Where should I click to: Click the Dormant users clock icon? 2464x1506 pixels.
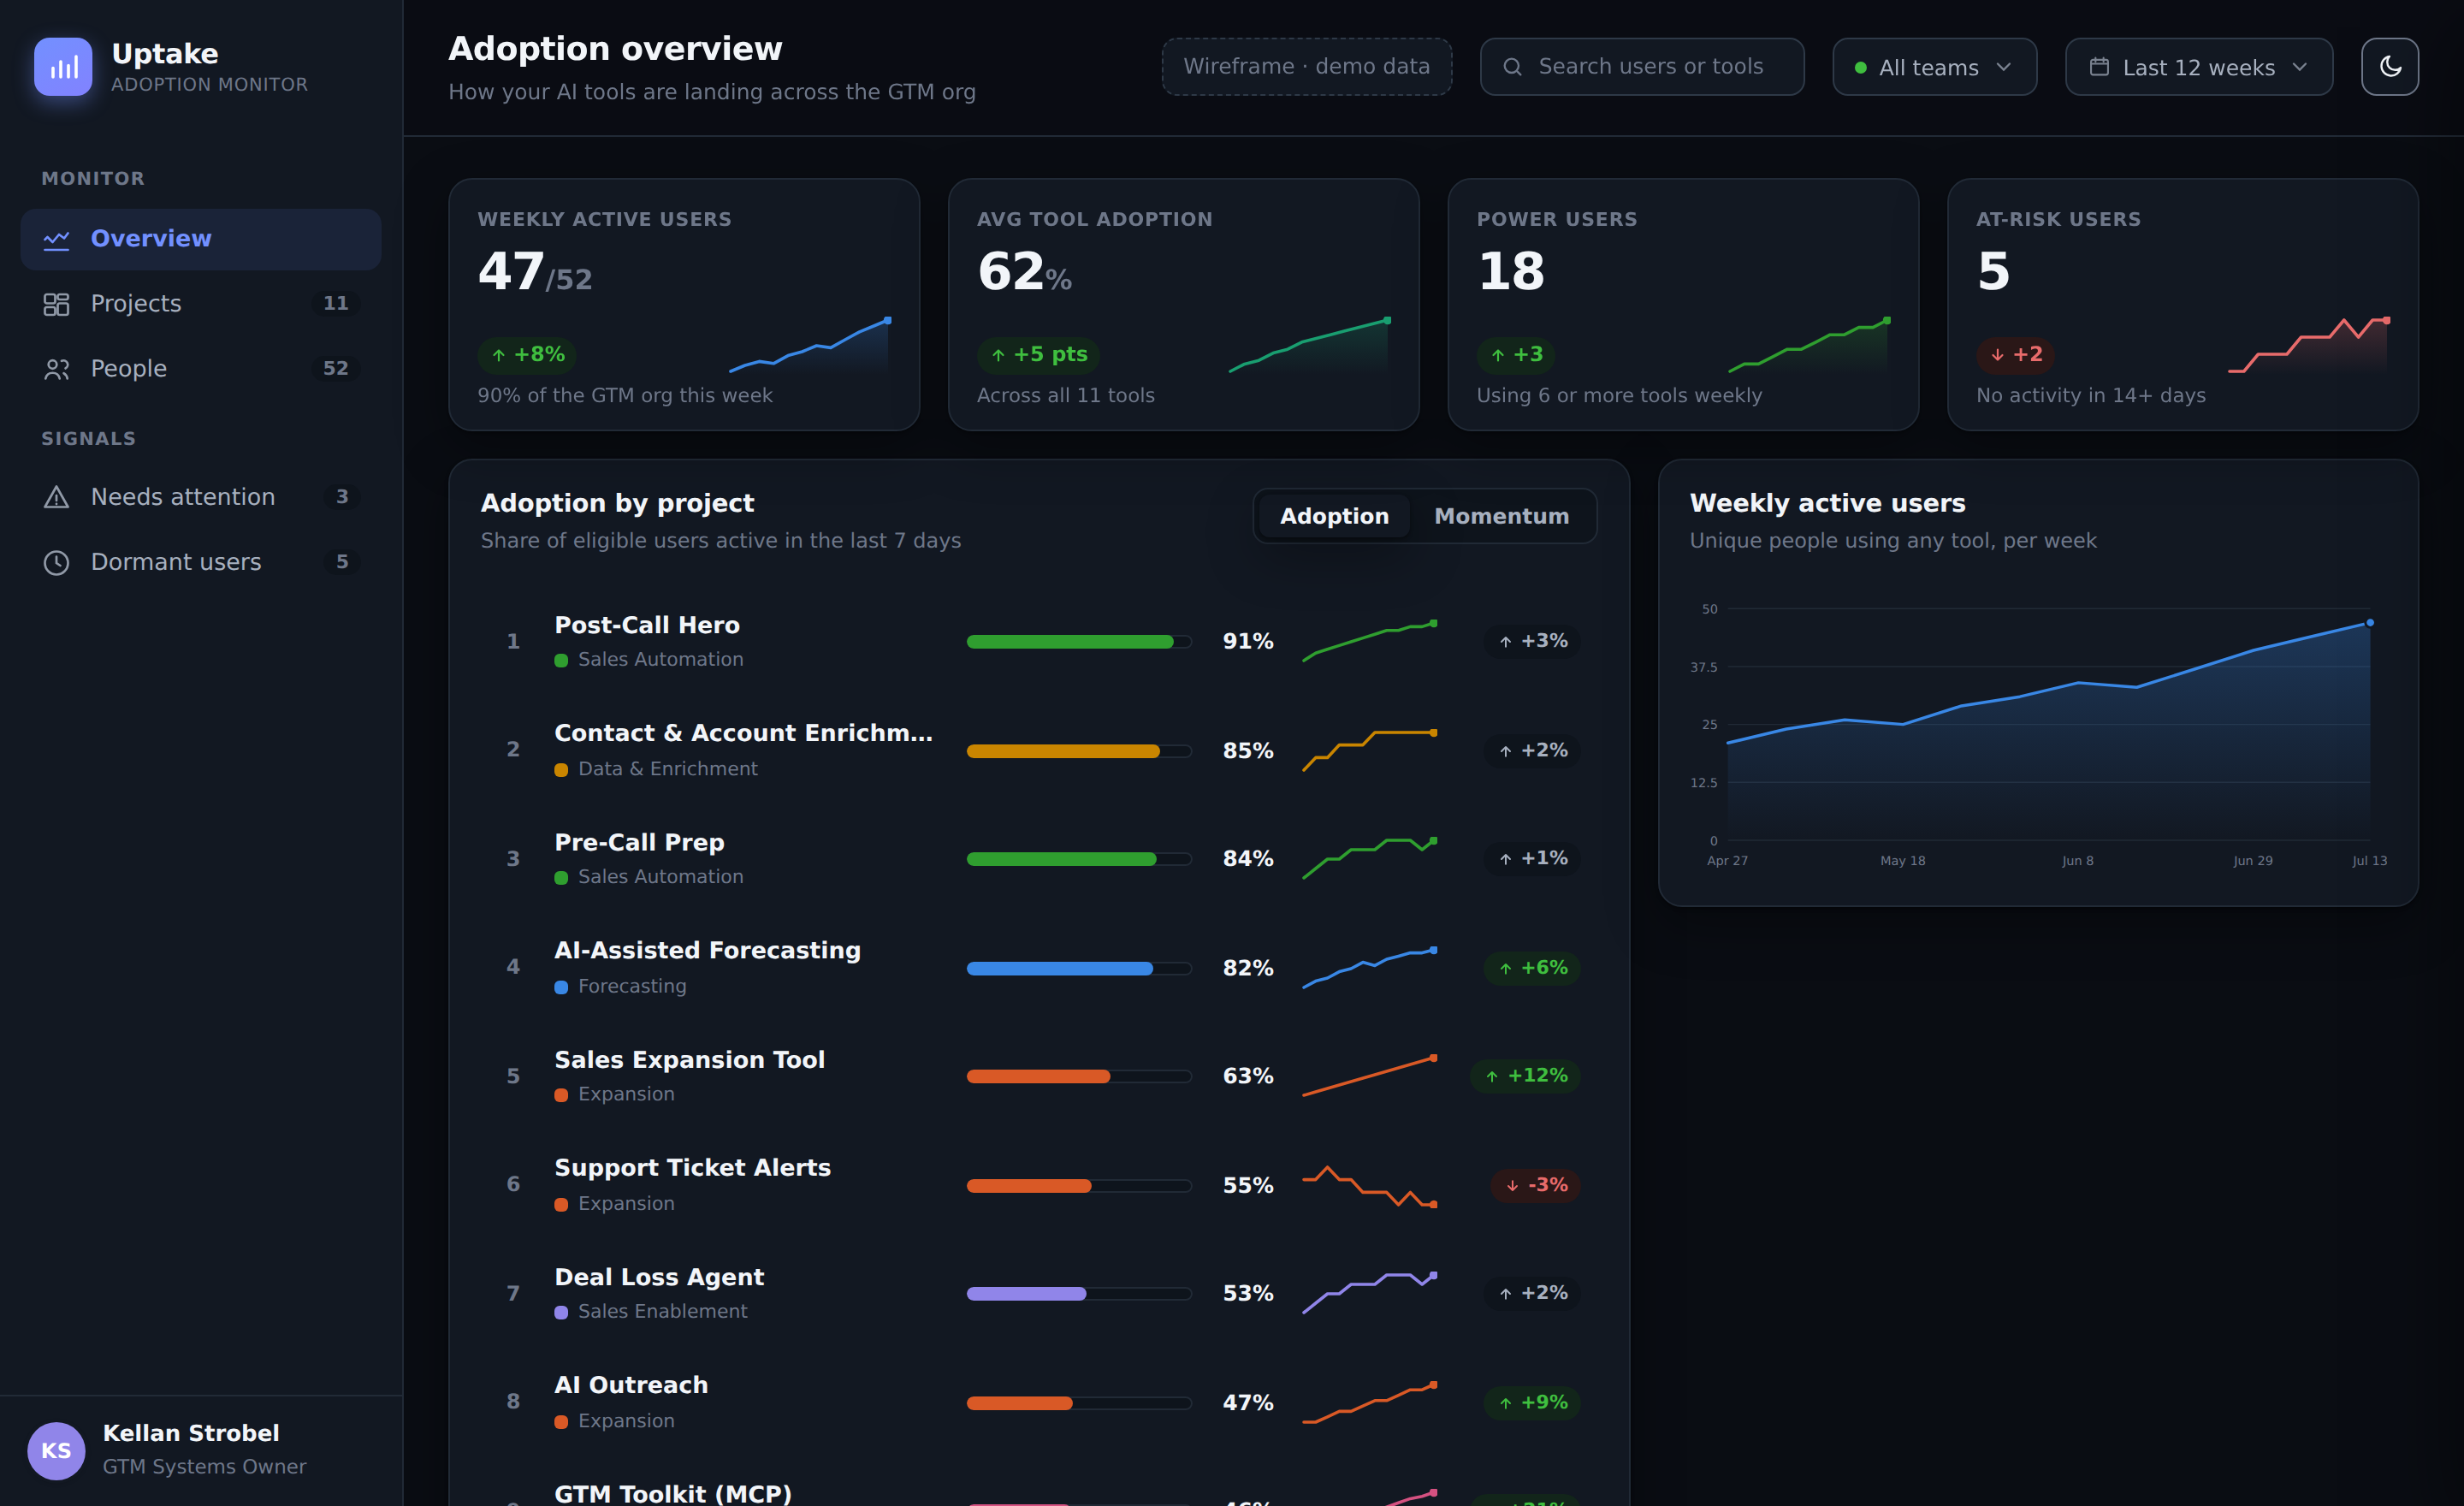[x=56, y=562]
